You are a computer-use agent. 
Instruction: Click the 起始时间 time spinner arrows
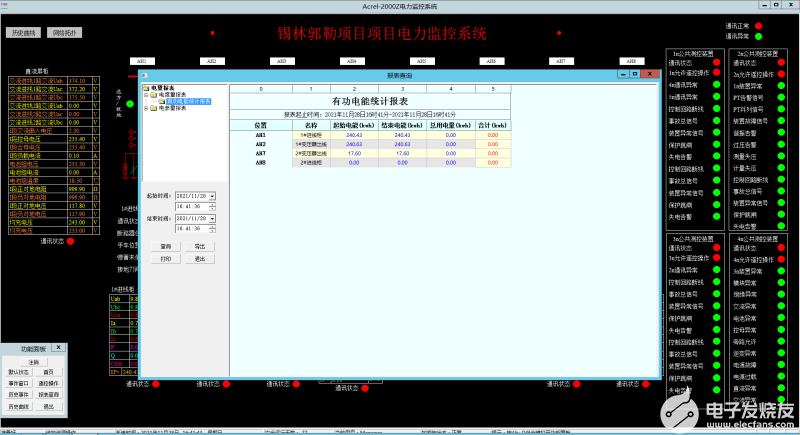click(212, 207)
